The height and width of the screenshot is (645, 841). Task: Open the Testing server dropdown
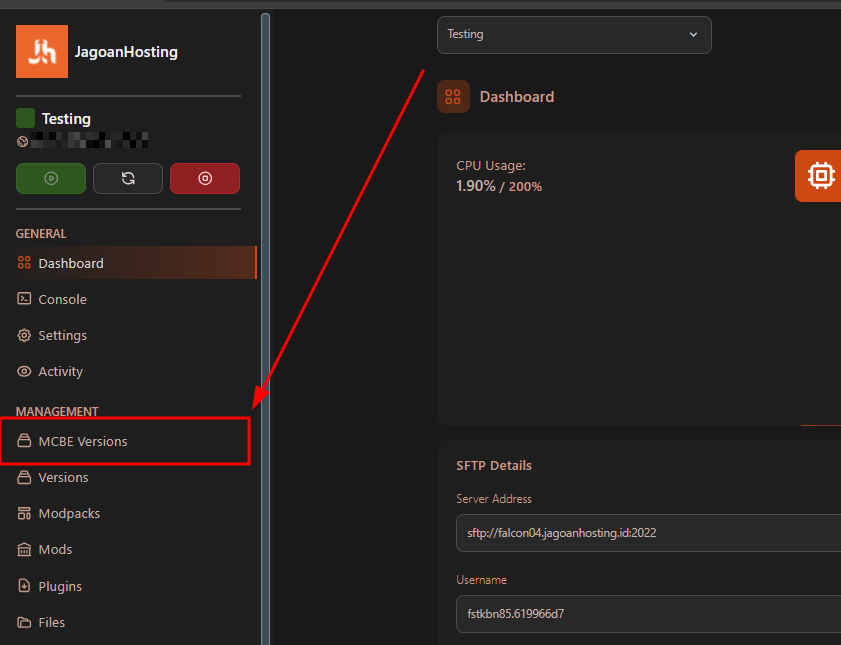click(573, 34)
